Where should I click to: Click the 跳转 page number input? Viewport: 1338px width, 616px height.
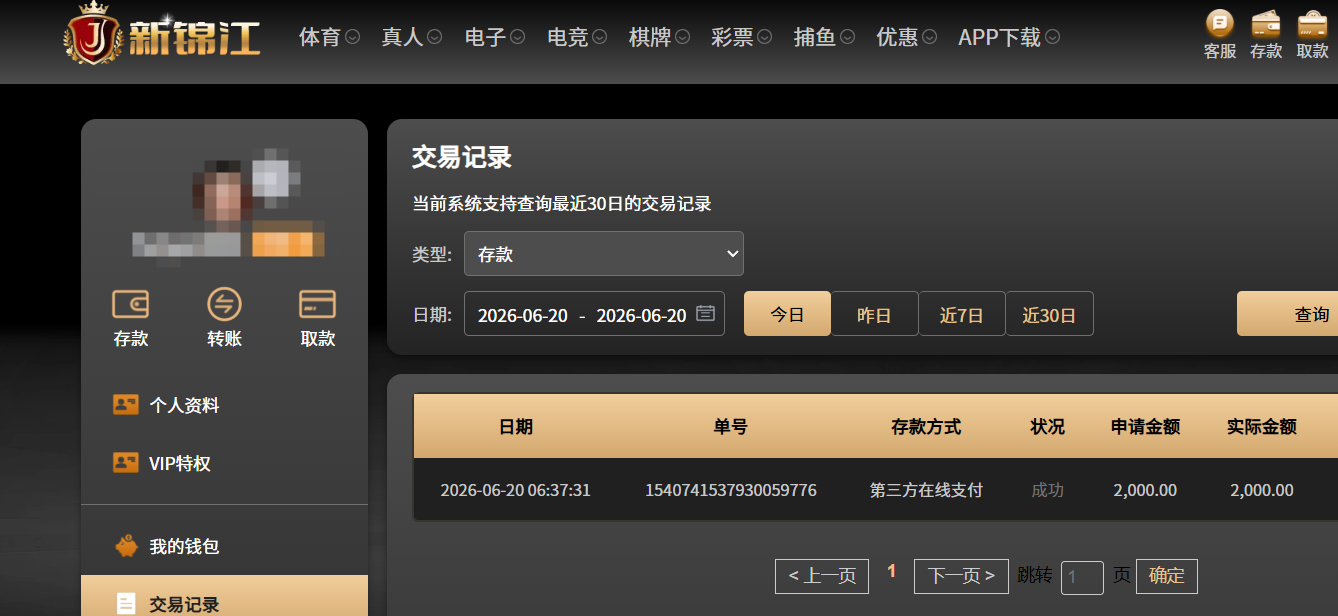click(x=1082, y=577)
